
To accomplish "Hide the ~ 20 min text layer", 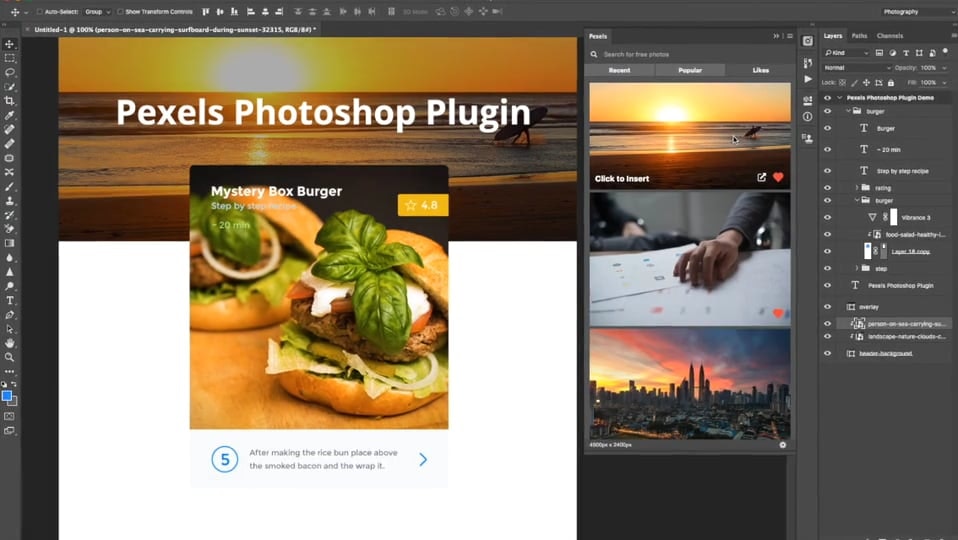I will [827, 149].
